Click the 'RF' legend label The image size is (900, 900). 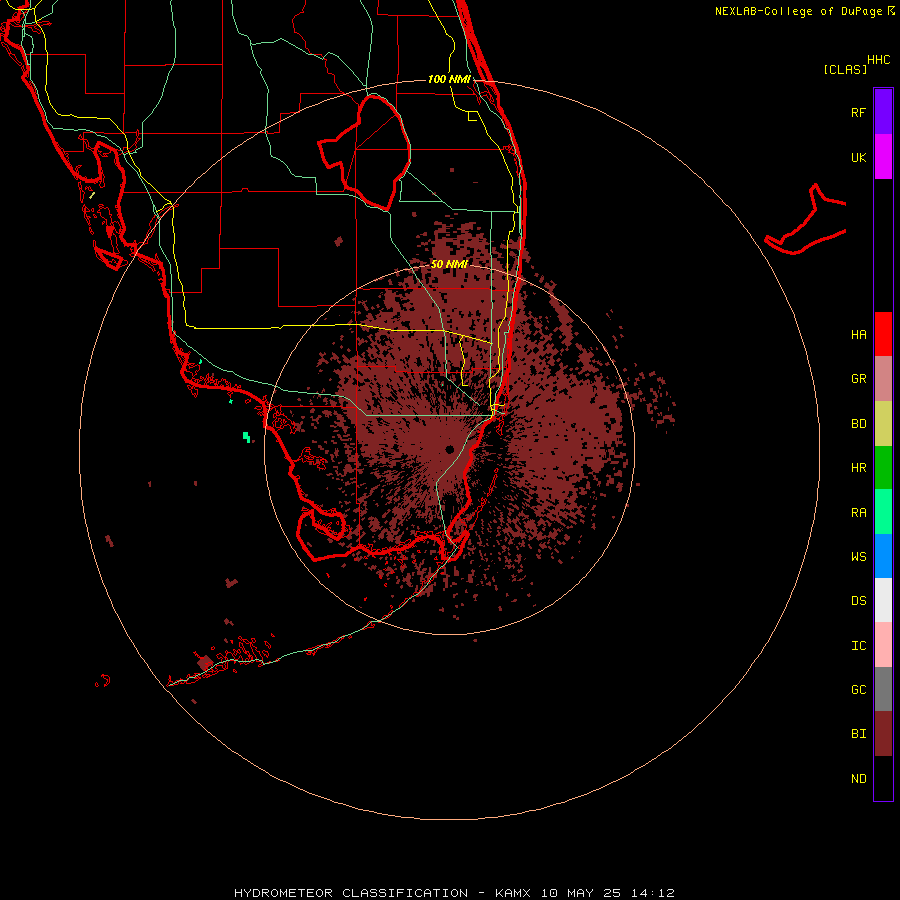(859, 112)
